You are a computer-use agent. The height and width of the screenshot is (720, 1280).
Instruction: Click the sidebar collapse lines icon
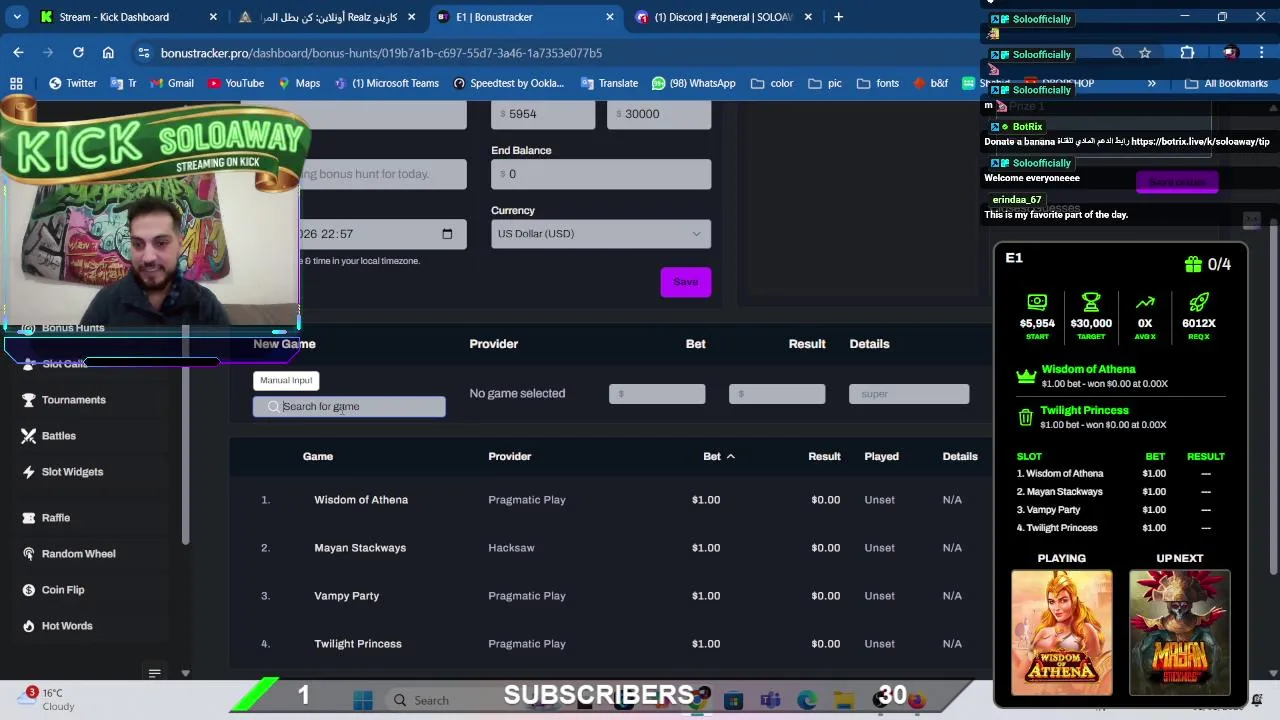[x=154, y=673]
